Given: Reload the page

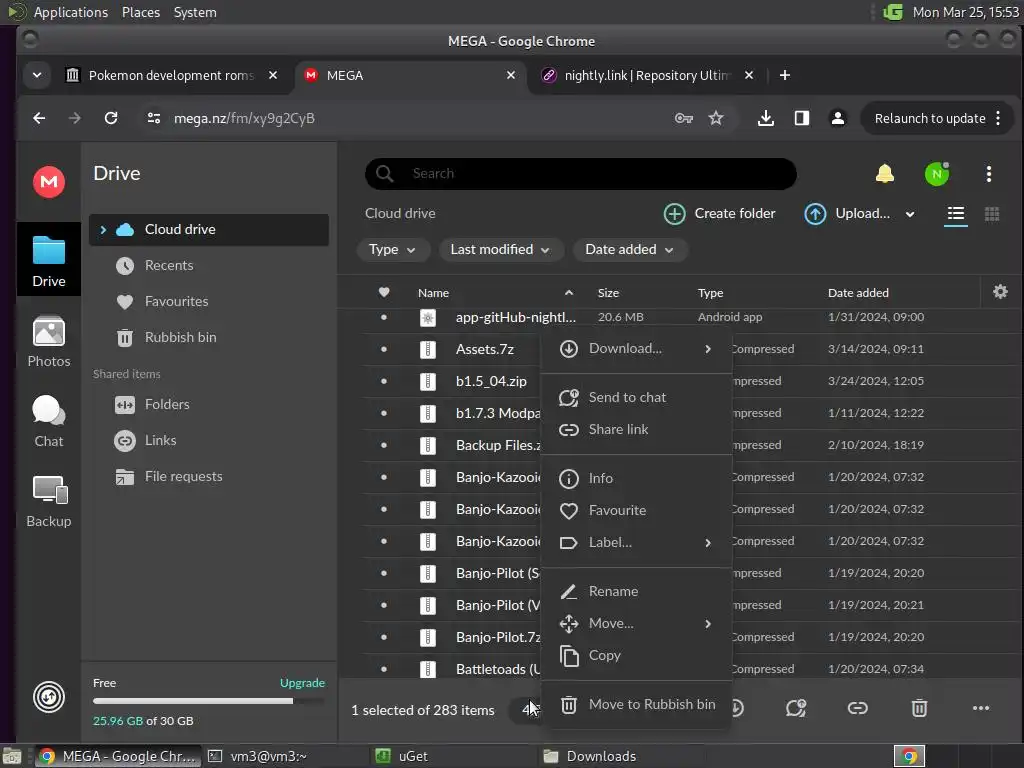Looking at the screenshot, I should click(111, 118).
